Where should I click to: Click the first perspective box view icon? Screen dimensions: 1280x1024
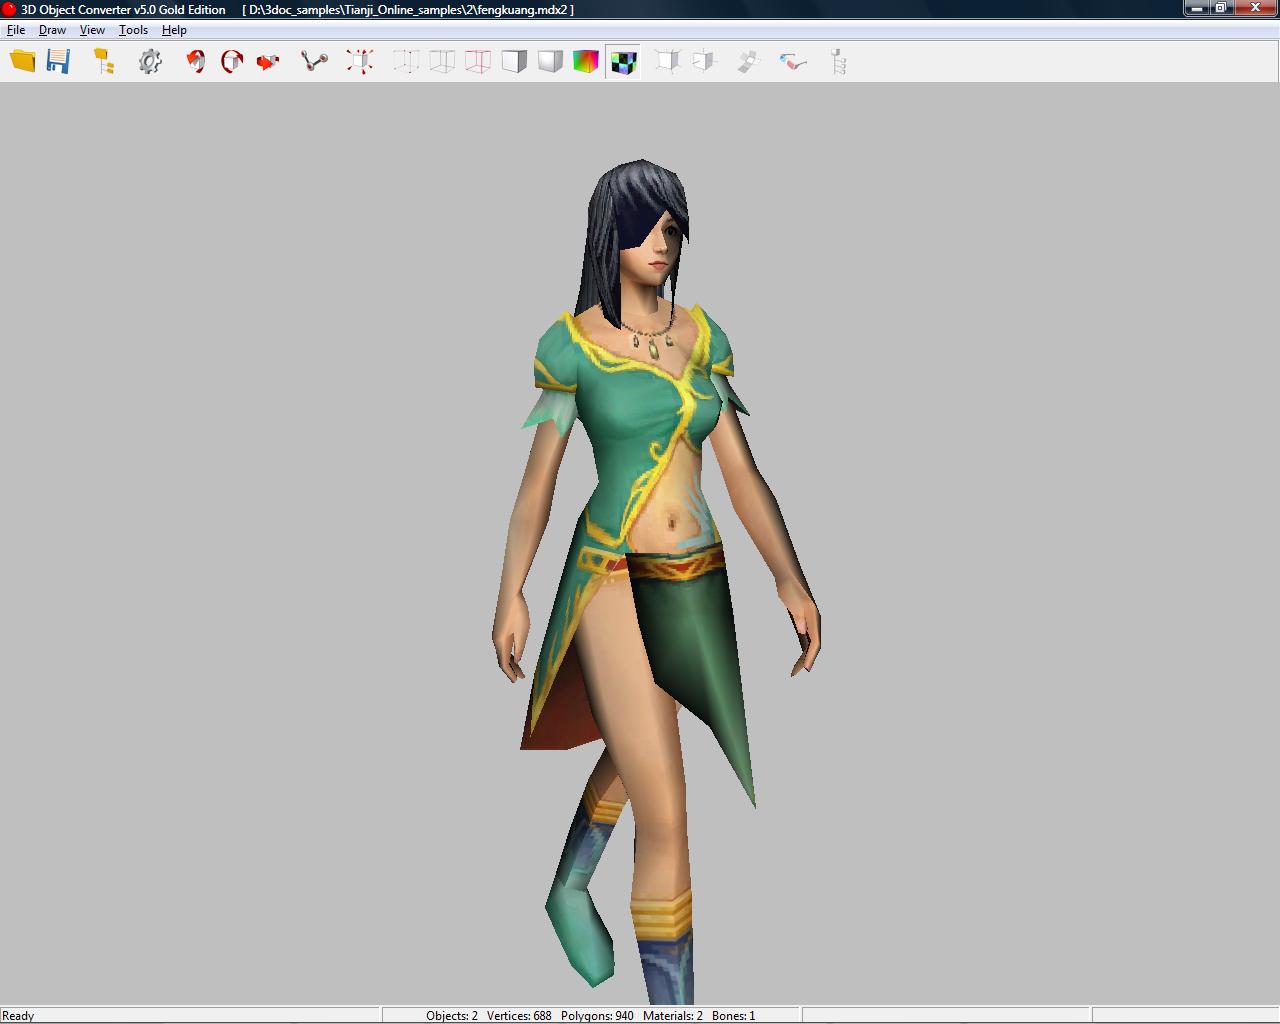pyautogui.click(x=668, y=61)
